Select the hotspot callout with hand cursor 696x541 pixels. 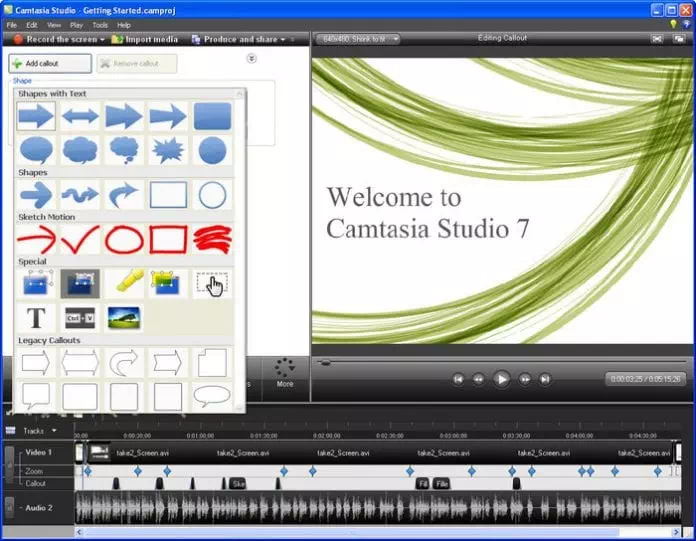[212, 283]
